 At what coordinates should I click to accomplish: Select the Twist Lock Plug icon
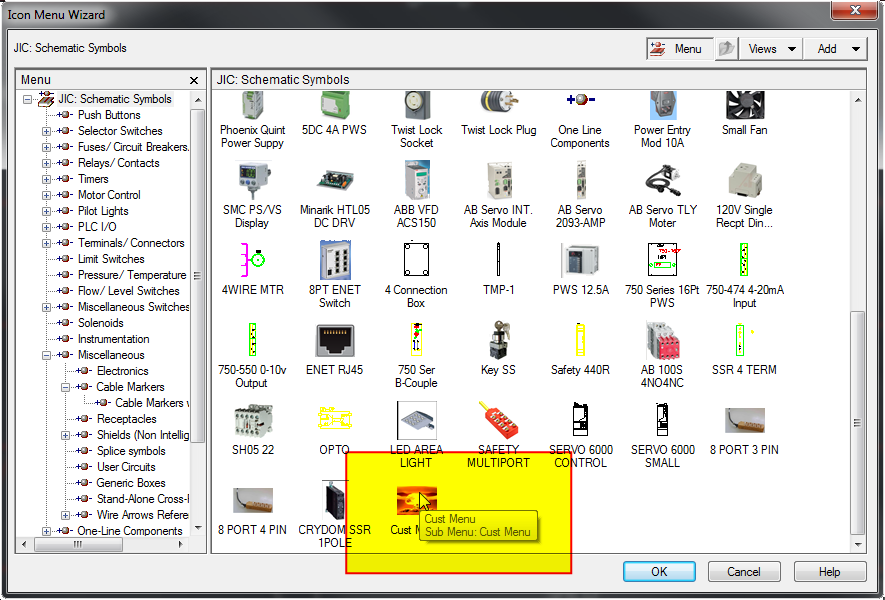(x=498, y=104)
